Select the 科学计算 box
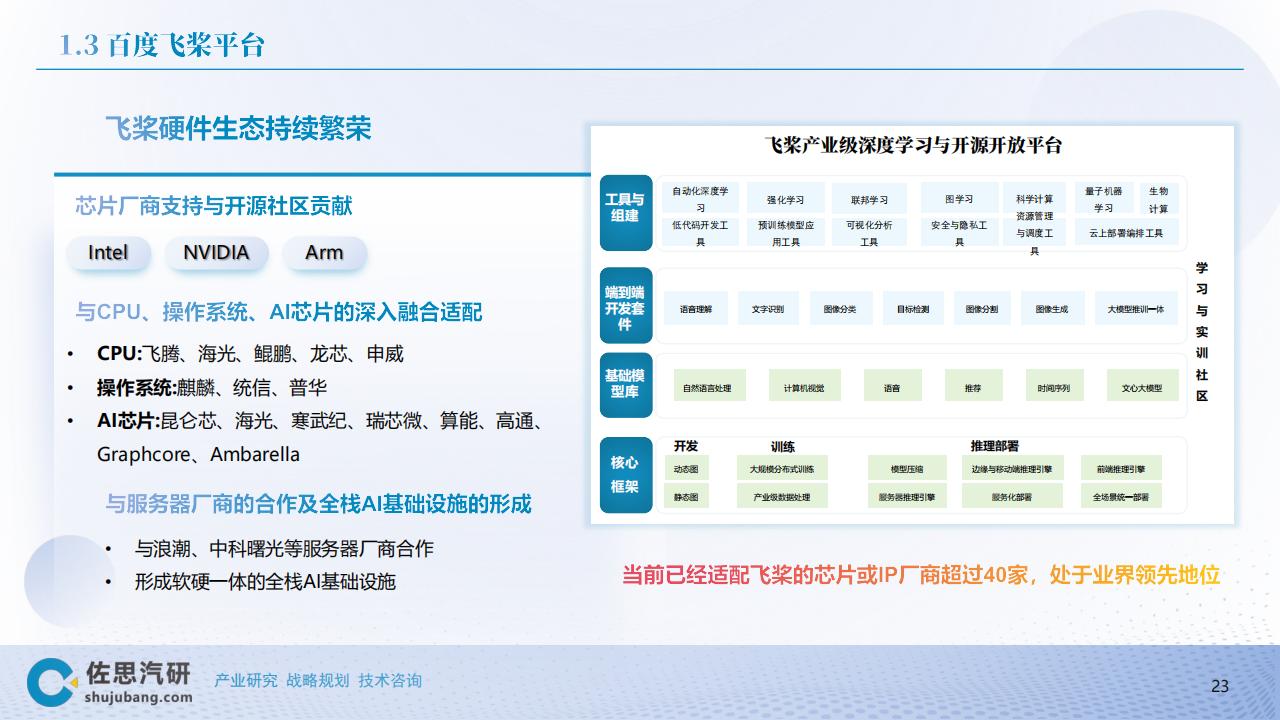The image size is (1280, 720). 1034,199
